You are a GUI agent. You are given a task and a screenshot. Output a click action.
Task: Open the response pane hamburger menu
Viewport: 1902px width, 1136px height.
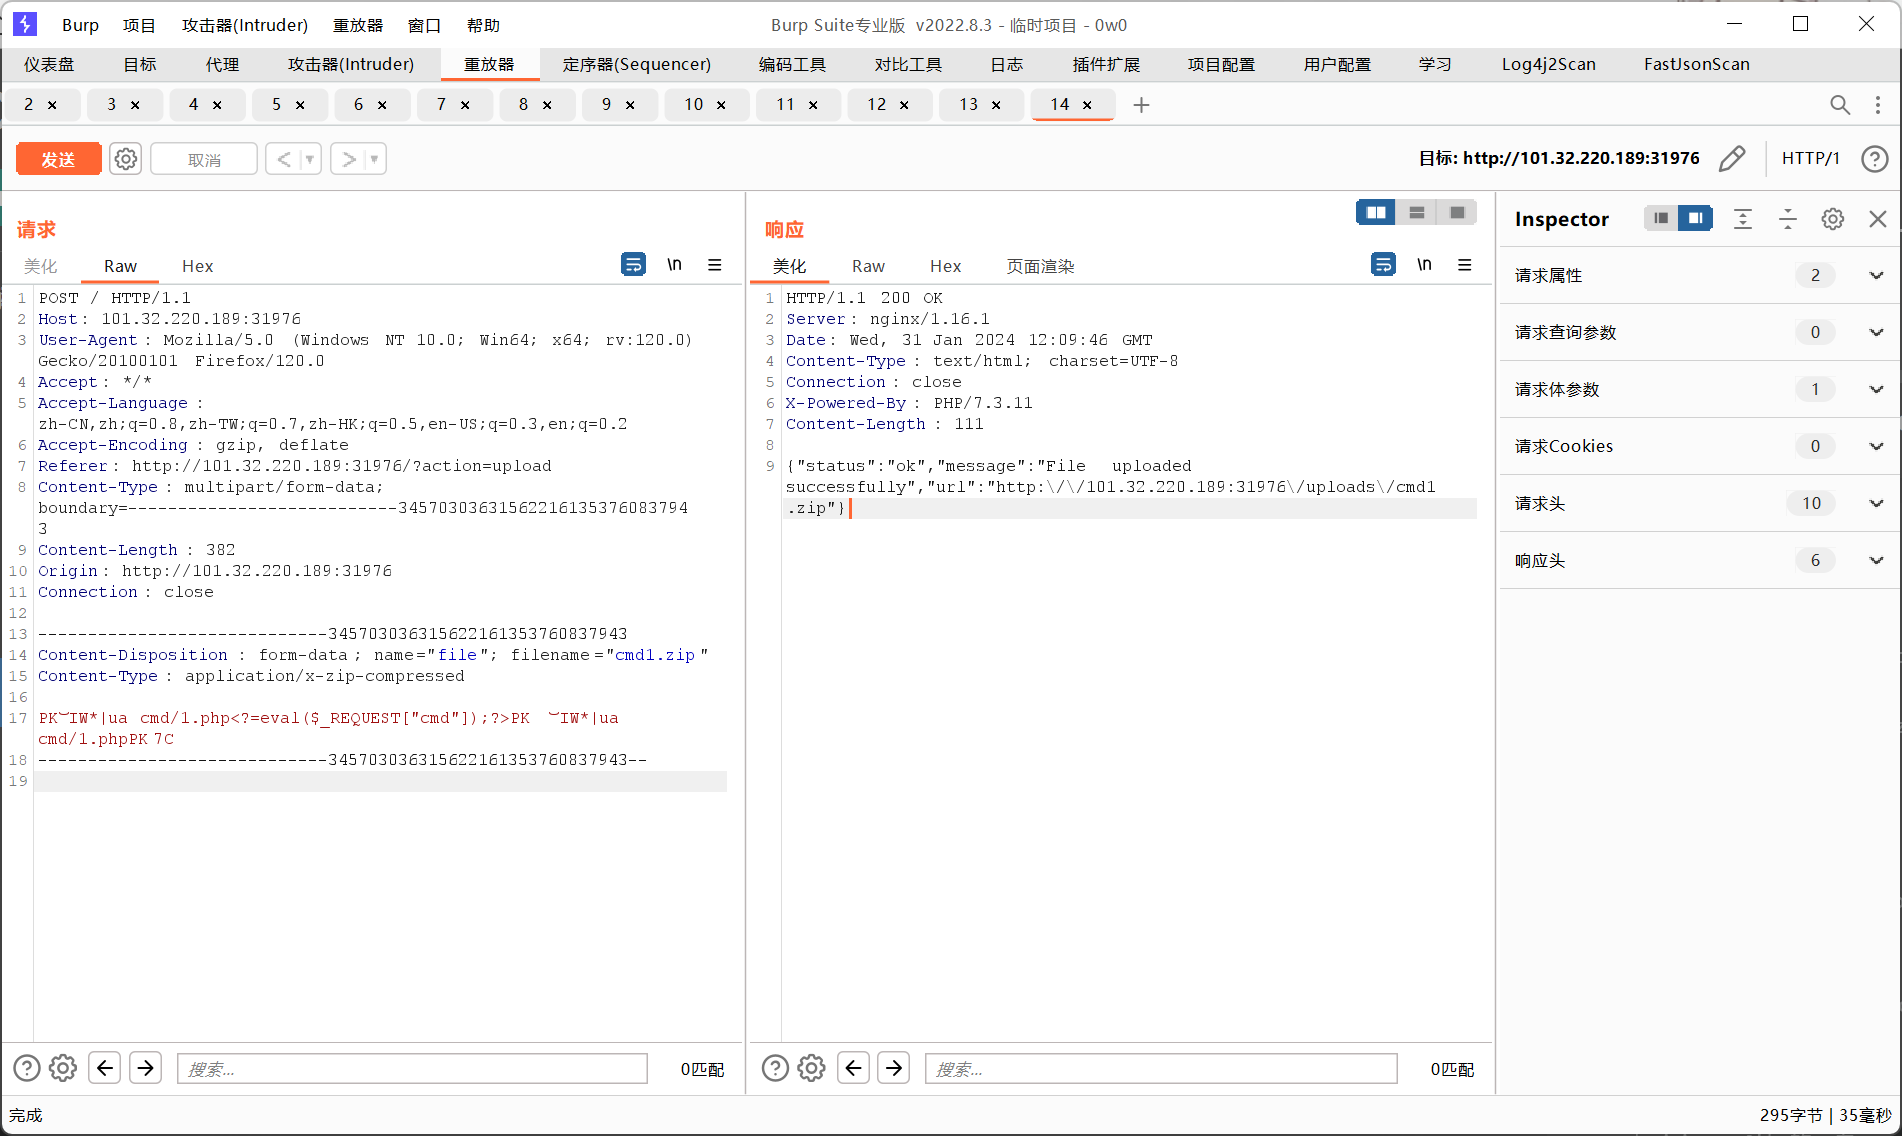[x=1465, y=265]
